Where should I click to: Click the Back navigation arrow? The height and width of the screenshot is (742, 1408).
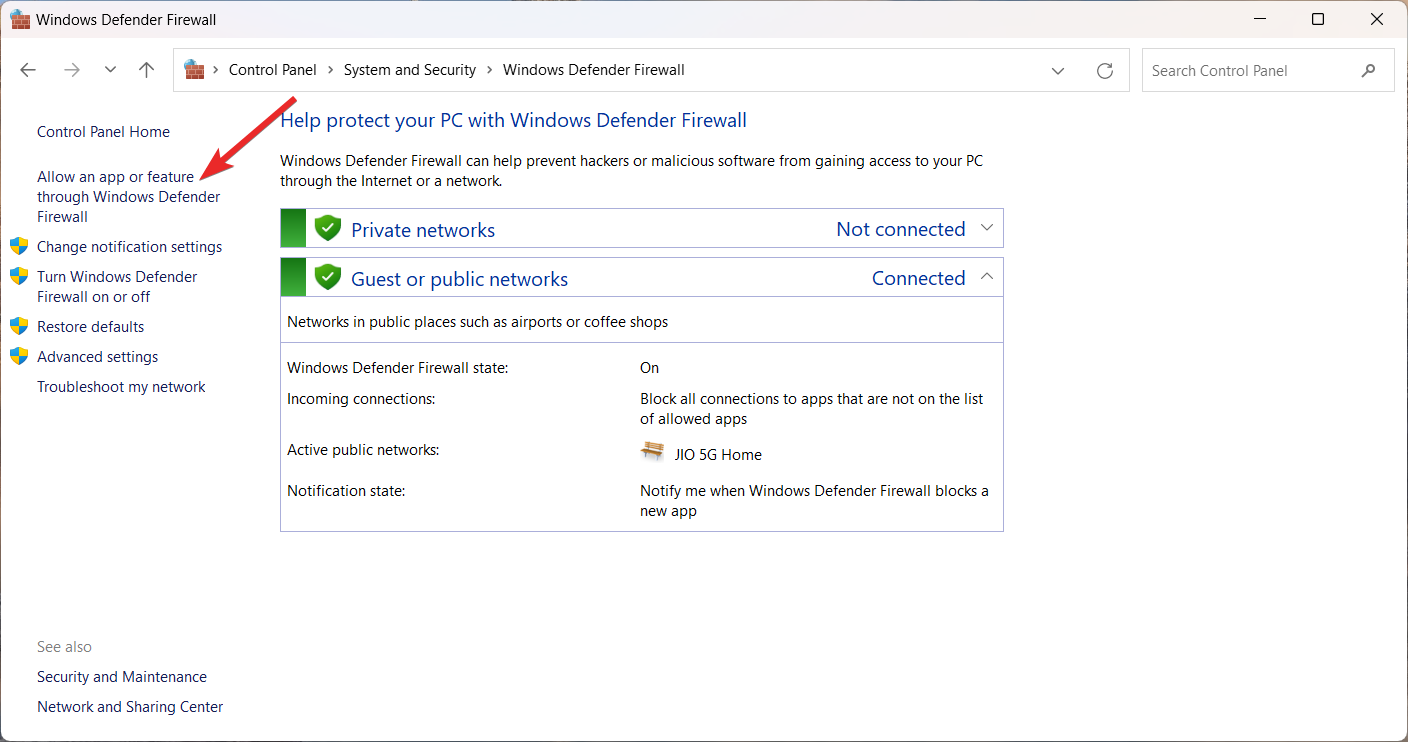pyautogui.click(x=28, y=70)
